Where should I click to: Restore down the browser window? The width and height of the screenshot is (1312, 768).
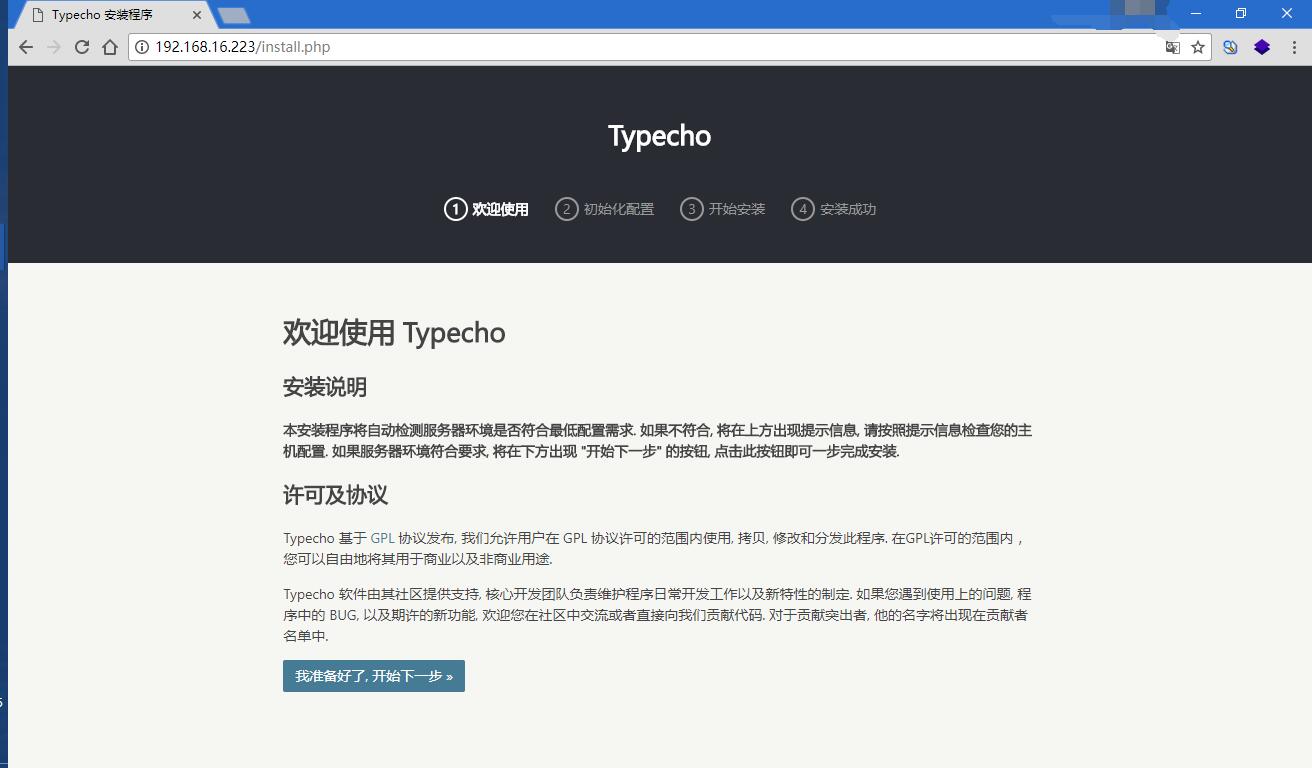(x=1241, y=13)
